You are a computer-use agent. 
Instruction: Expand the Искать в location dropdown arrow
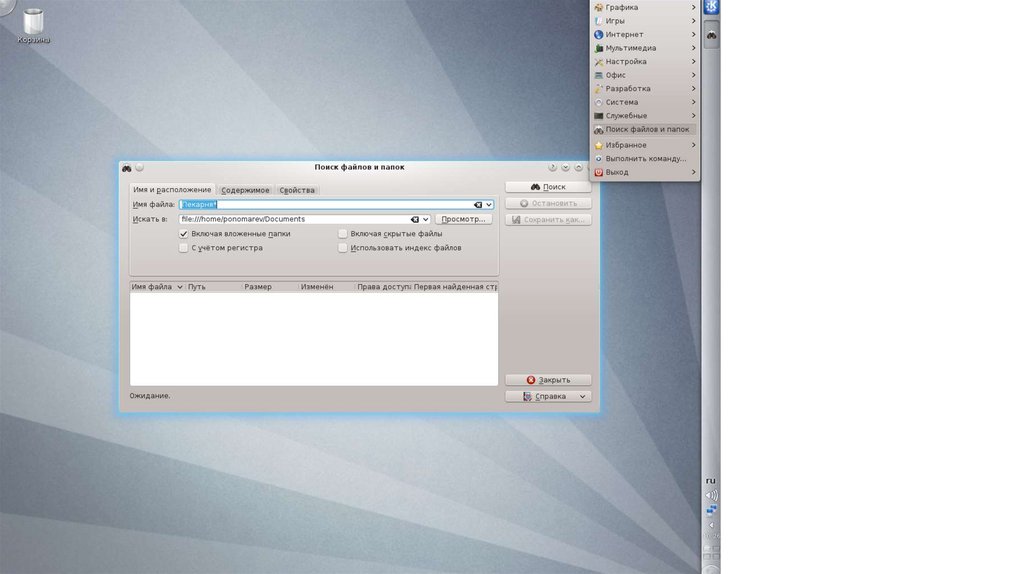click(x=426, y=219)
